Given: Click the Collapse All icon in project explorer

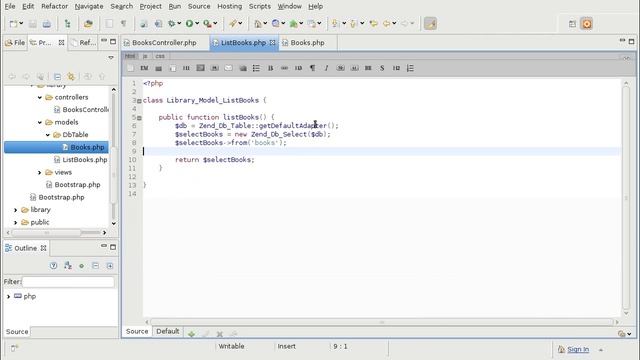Looking at the screenshot, I should tap(57, 77).
